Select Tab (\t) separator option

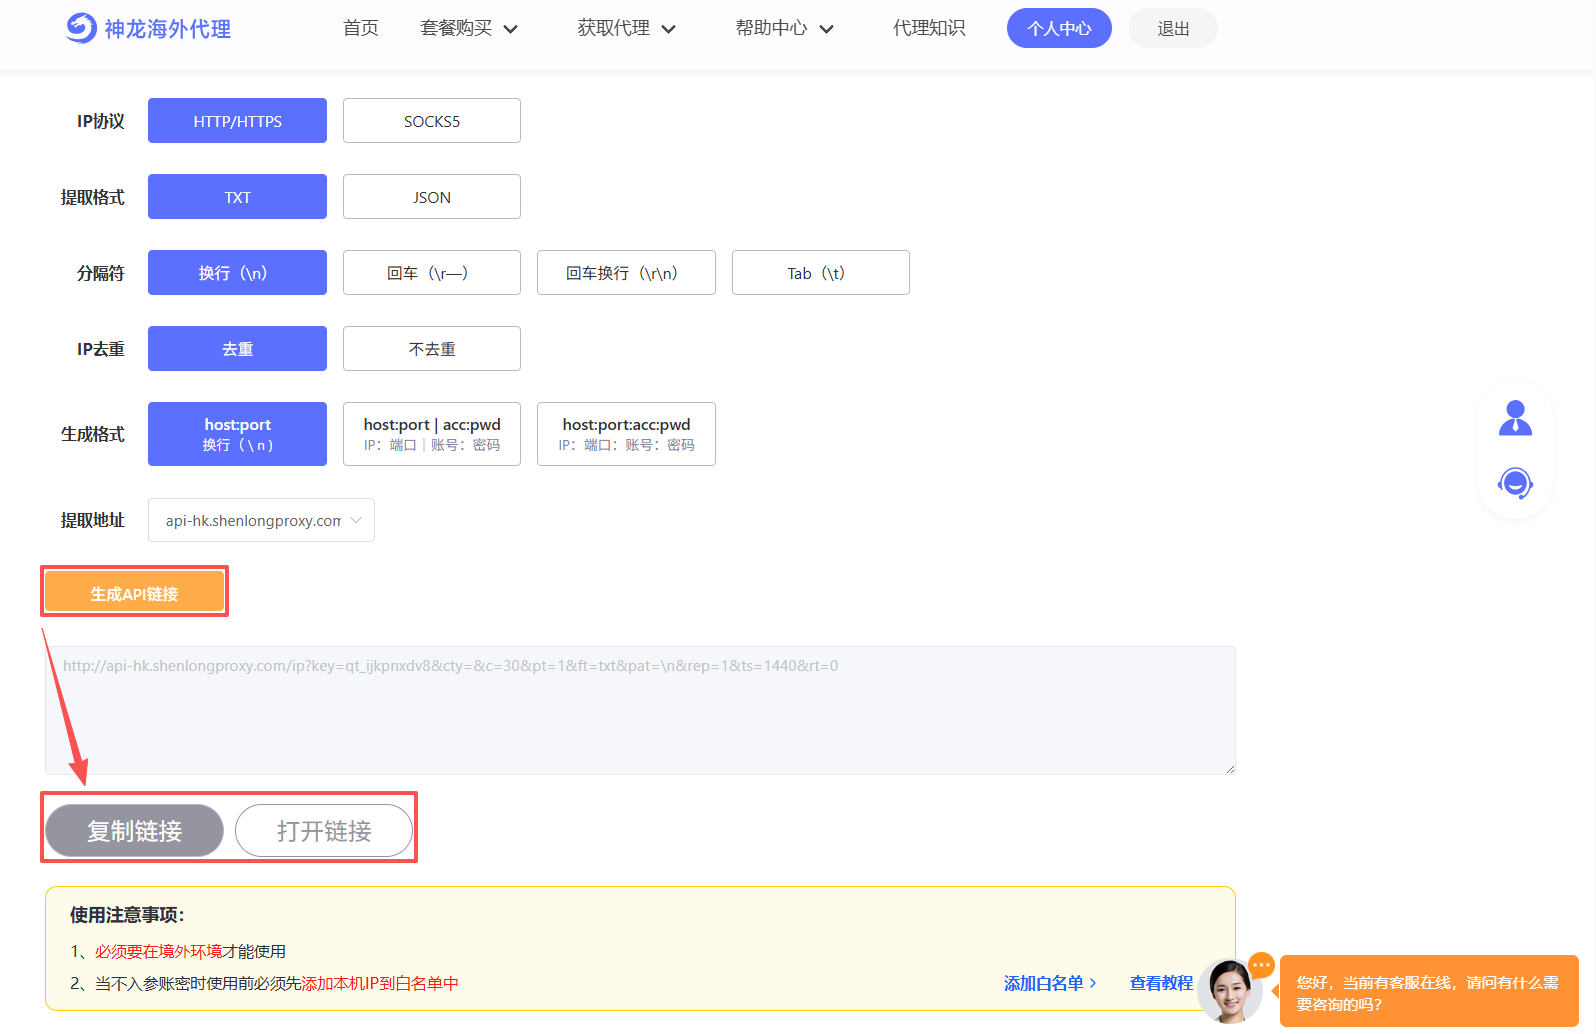[820, 273]
